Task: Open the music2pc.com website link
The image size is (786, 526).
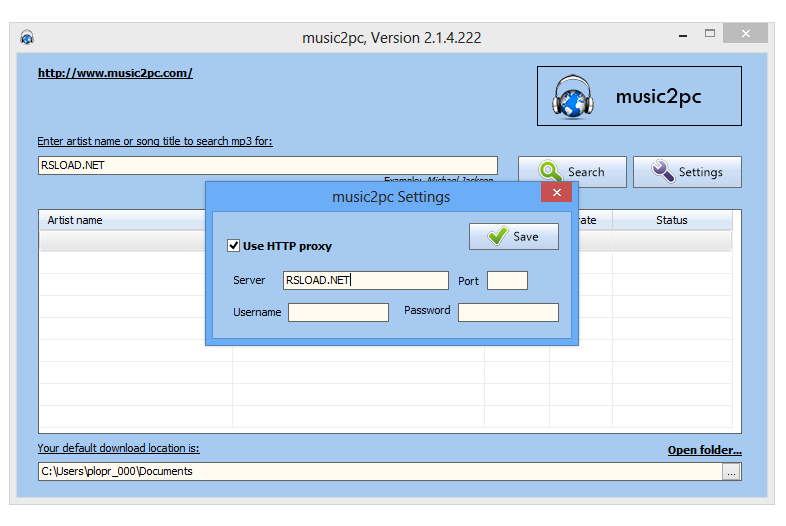Action: point(115,73)
